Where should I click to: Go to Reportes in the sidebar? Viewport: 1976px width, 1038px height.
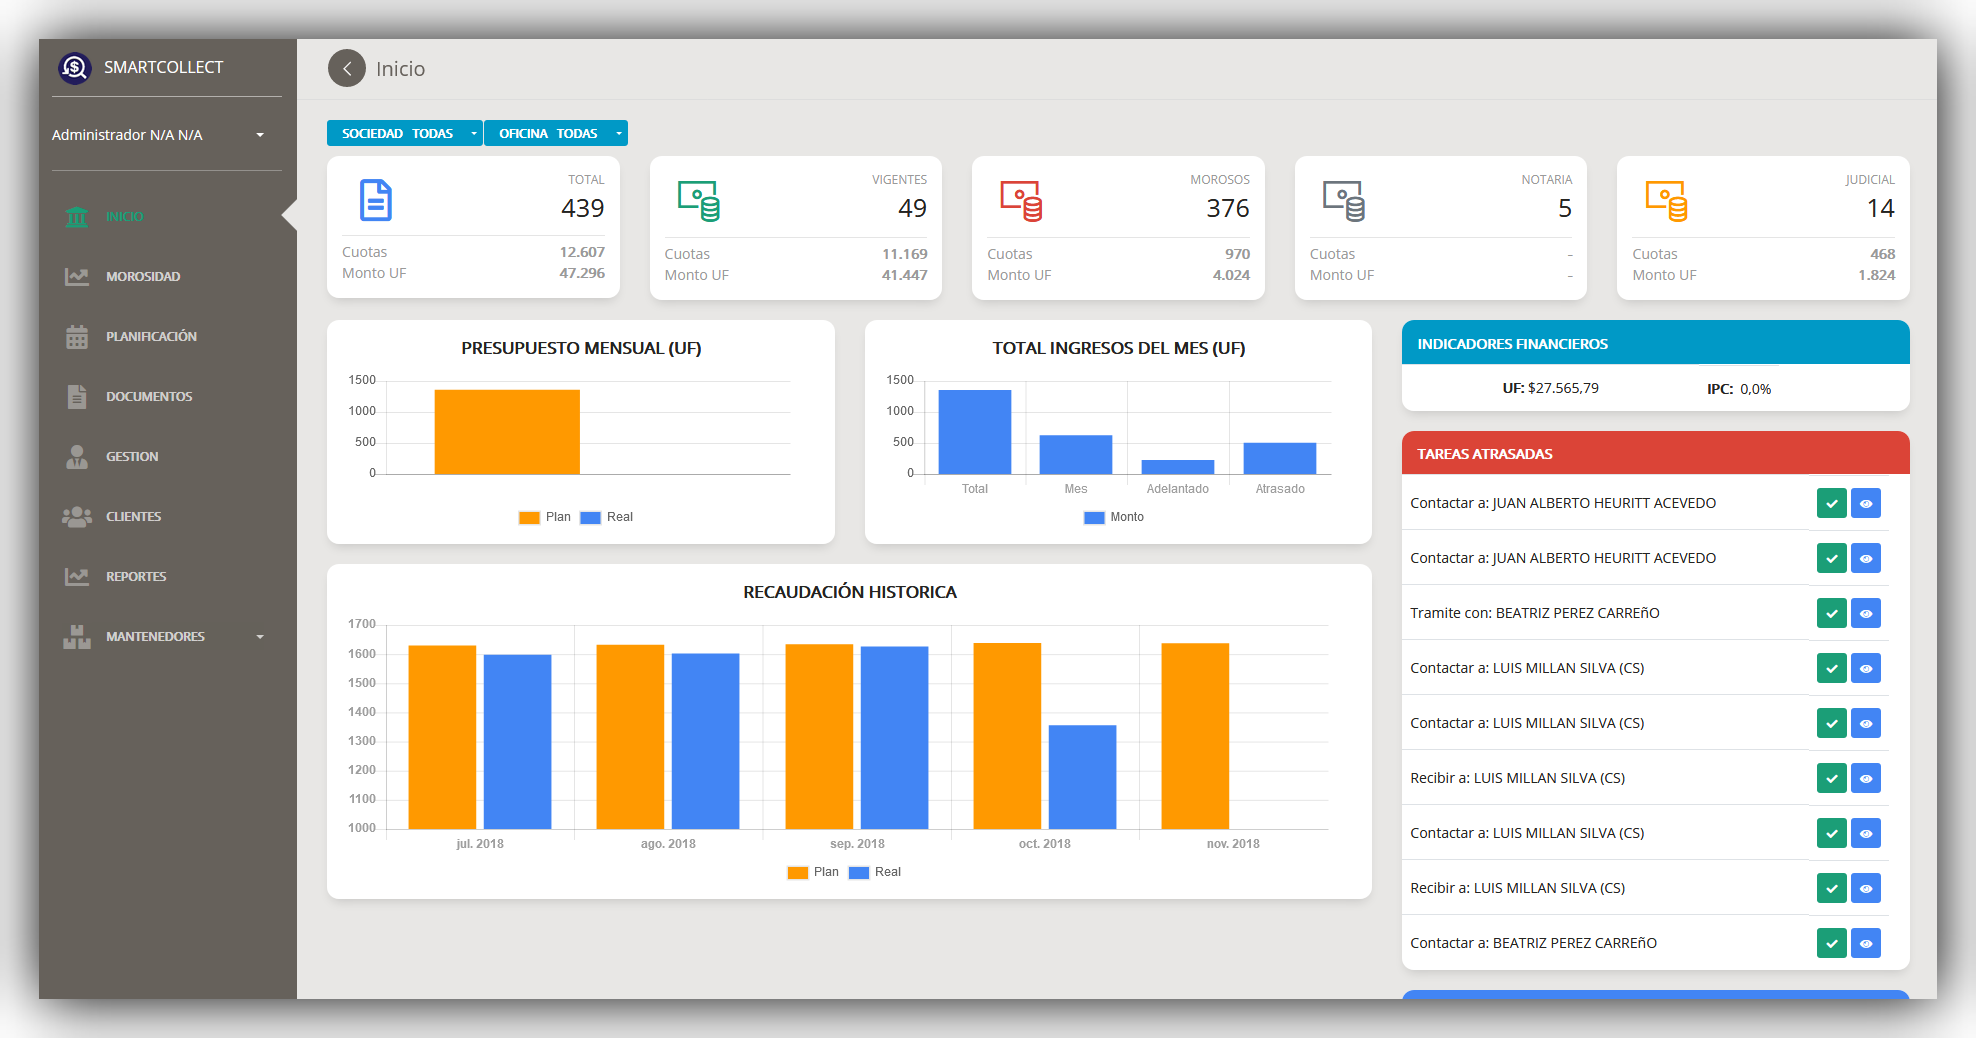[x=136, y=577]
